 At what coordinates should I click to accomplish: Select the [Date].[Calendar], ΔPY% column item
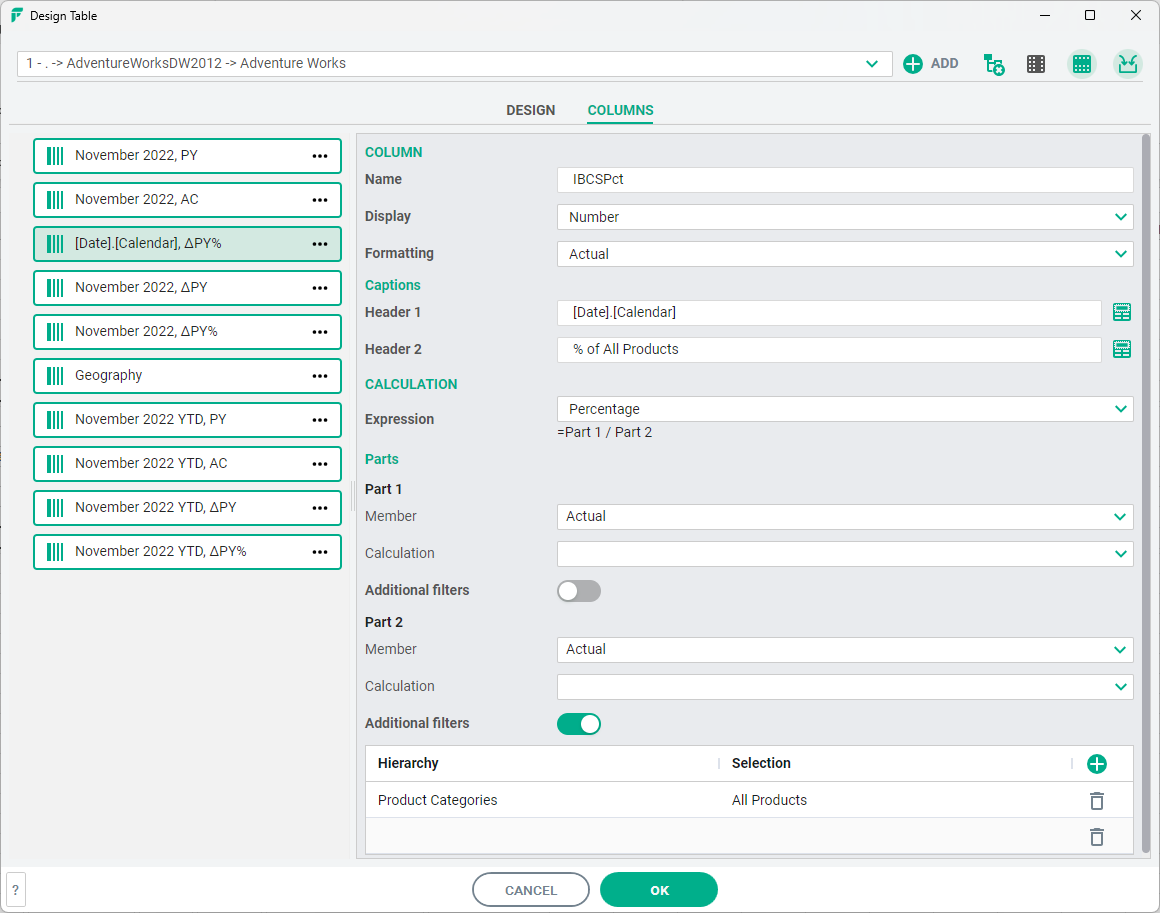pyautogui.click(x=187, y=244)
